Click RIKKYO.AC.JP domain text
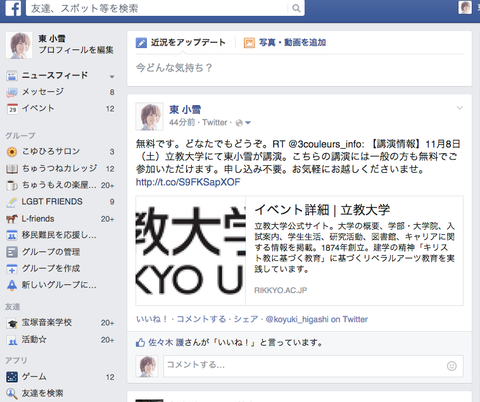The width and height of the screenshot is (480, 402). [281, 290]
